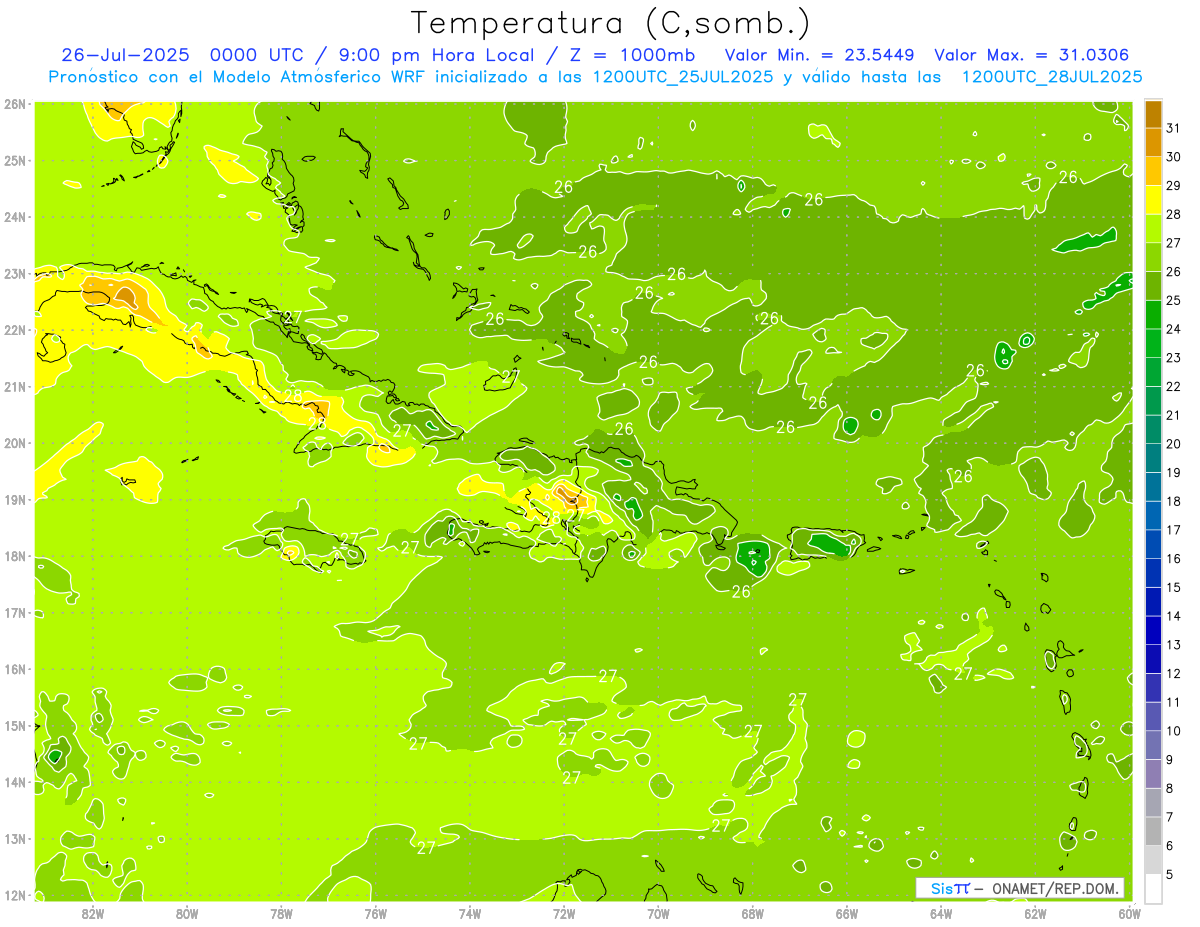Click the 20N latitude axis label
Screen dimensions: 1200x927
[14, 443]
